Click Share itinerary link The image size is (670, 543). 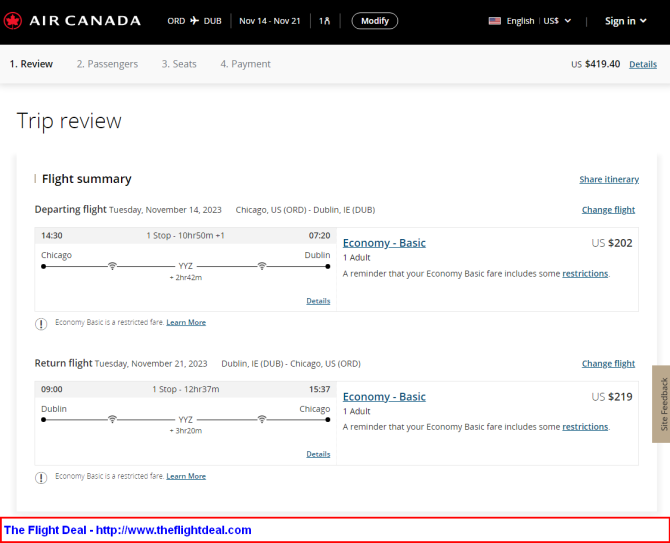(x=609, y=179)
